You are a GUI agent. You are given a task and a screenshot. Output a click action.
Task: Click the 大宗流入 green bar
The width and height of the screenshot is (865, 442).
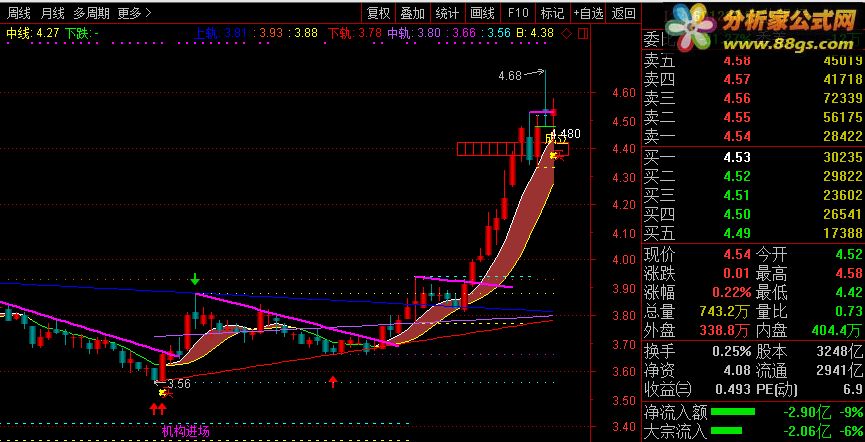tap(727, 430)
